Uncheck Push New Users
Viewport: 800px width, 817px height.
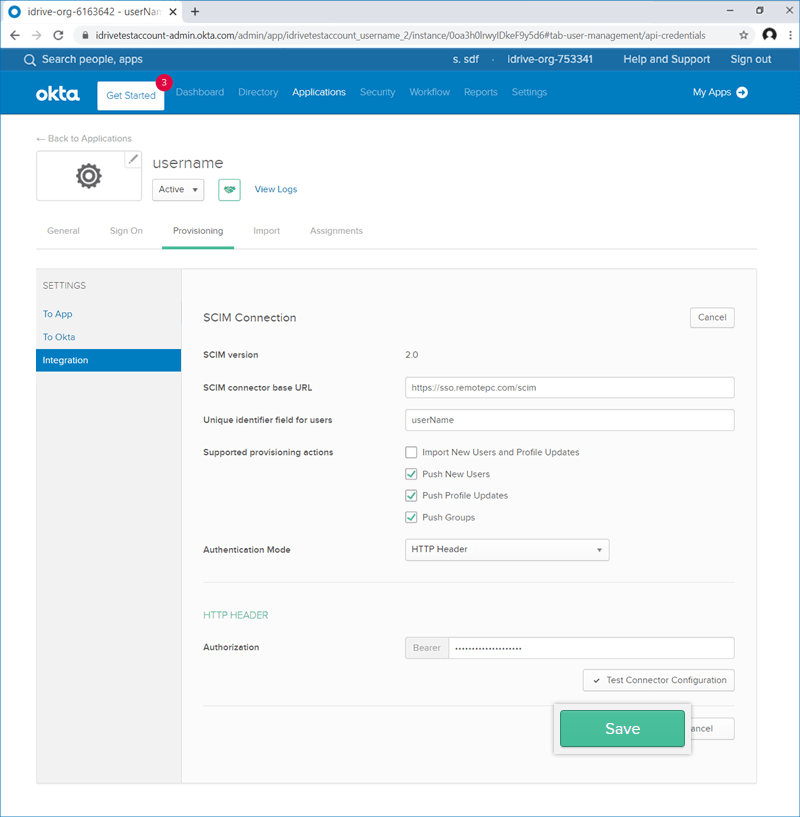pyautogui.click(x=411, y=474)
